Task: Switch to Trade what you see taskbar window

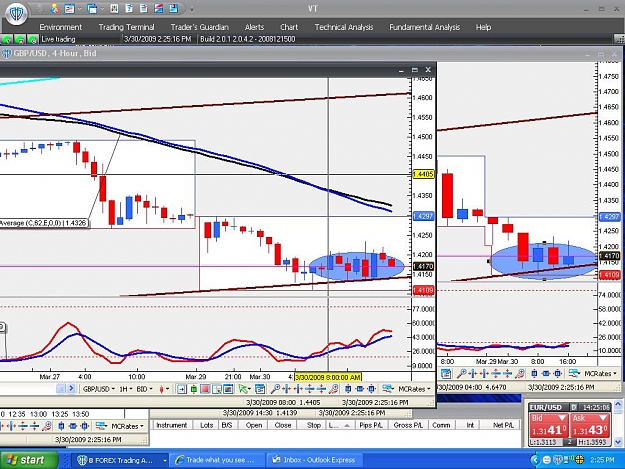Action: (218, 460)
